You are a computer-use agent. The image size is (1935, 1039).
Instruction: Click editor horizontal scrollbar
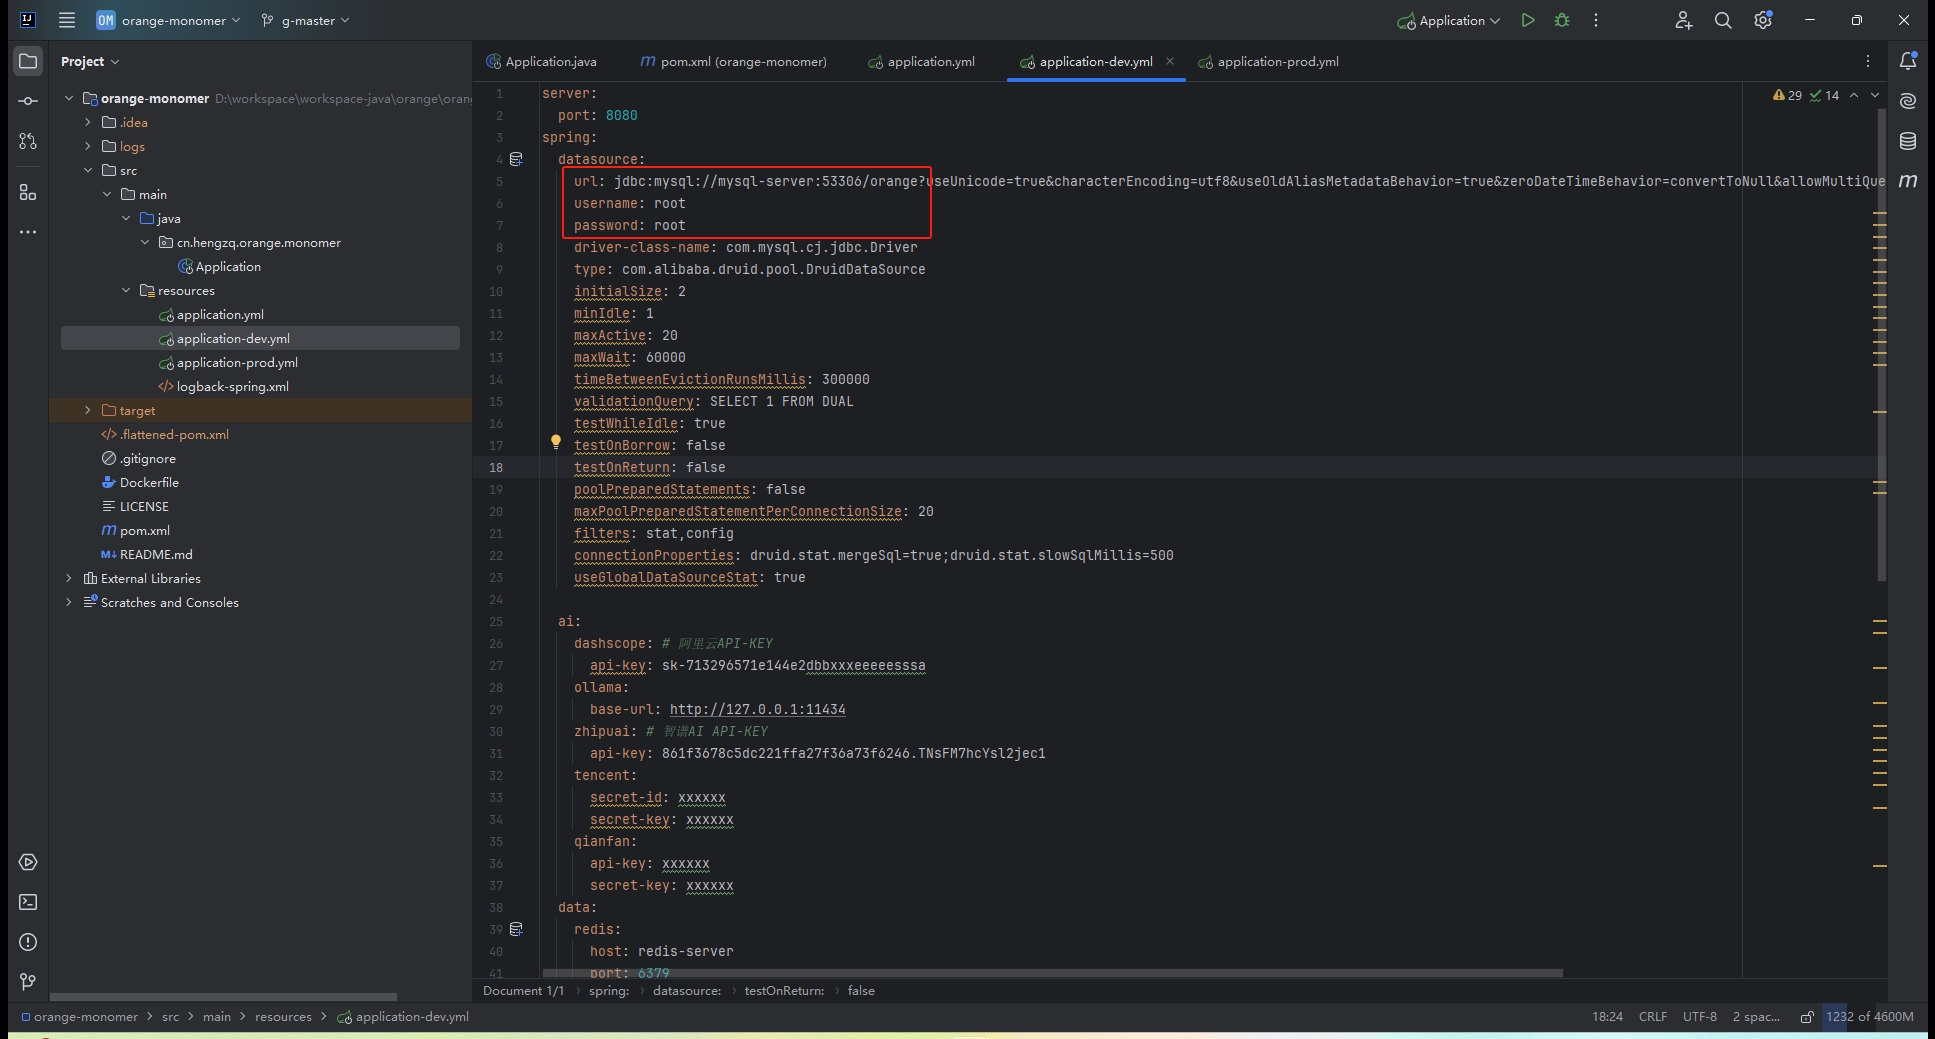1052,972
